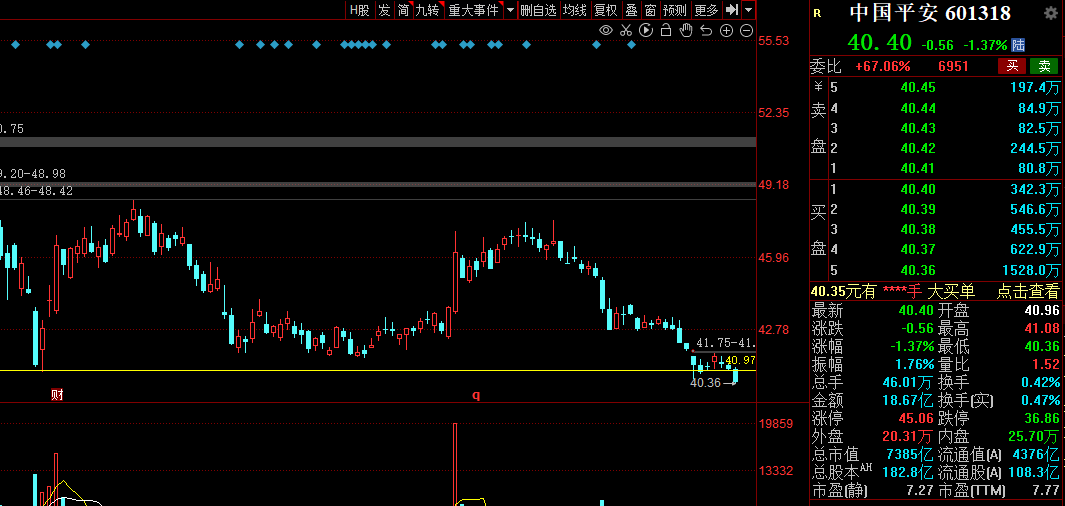1065x506 pixels.
Task: Toggle the 九转 indicator
Action: click(x=428, y=10)
